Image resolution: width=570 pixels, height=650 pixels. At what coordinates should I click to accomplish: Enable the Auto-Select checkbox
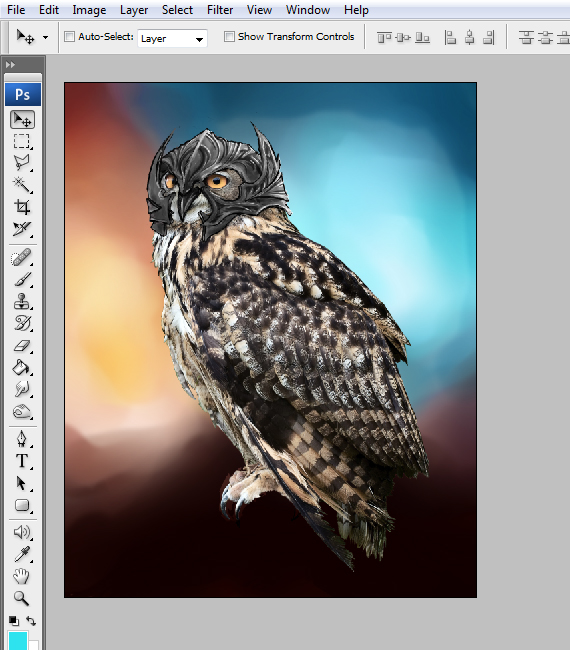(70, 36)
